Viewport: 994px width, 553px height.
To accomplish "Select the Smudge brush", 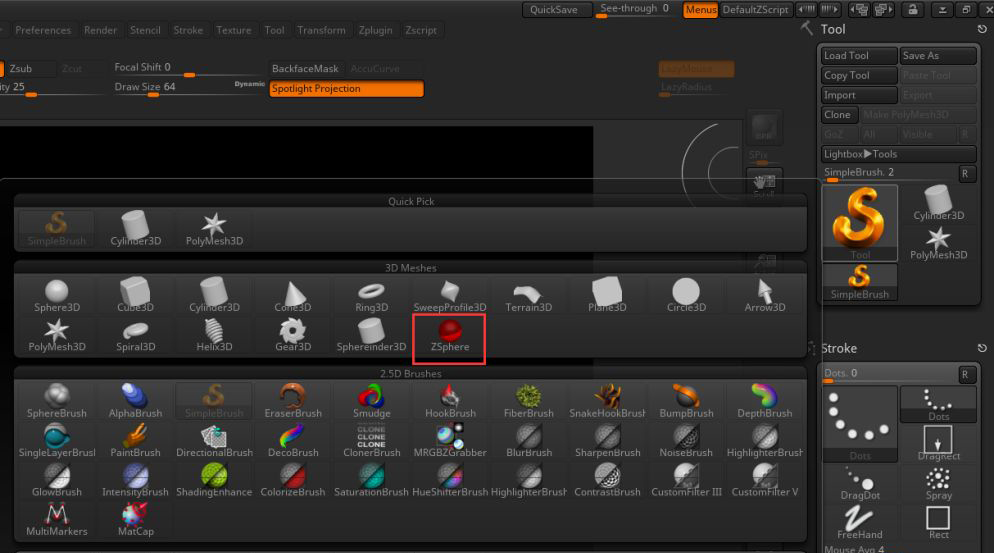I will click(371, 402).
